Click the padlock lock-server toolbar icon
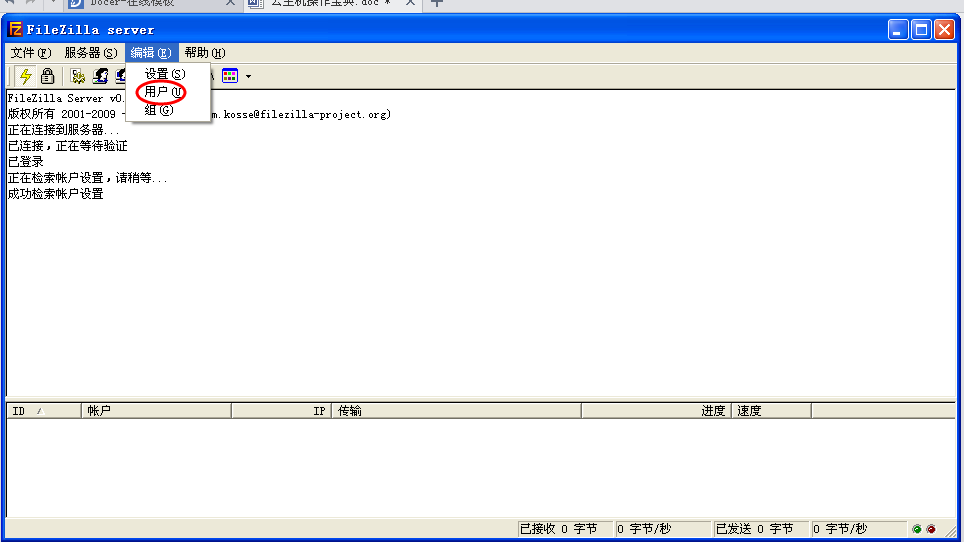Viewport: 964px width, 542px height. click(47, 76)
